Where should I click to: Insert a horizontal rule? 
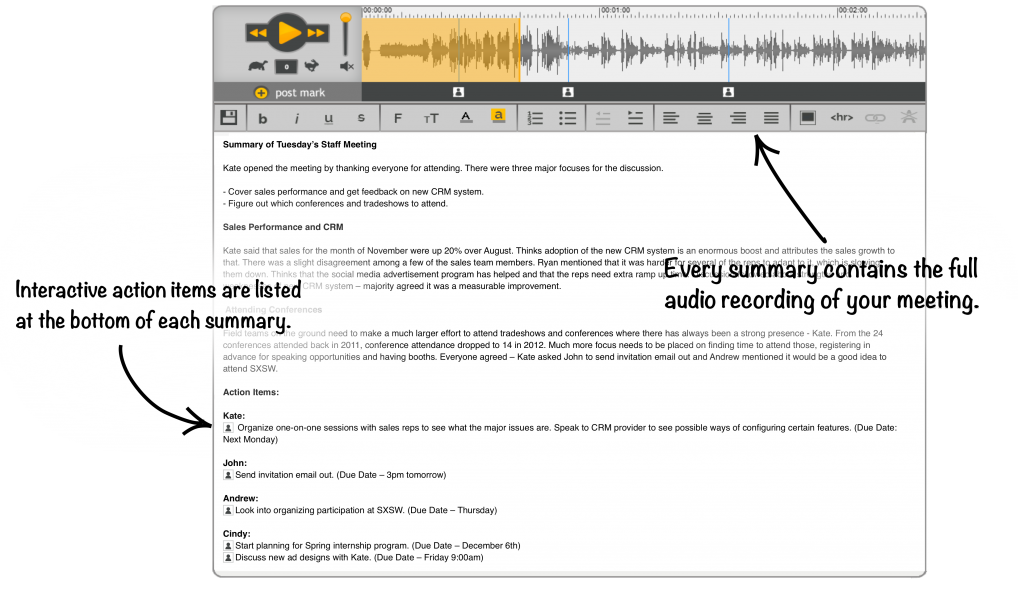(841, 118)
